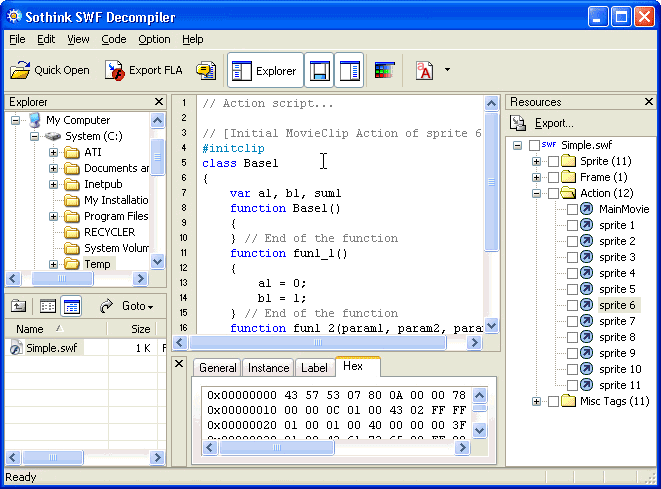This screenshot has width=661, height=489.
Task: Expand the Sprite (11) resource node
Action: (x=536, y=161)
